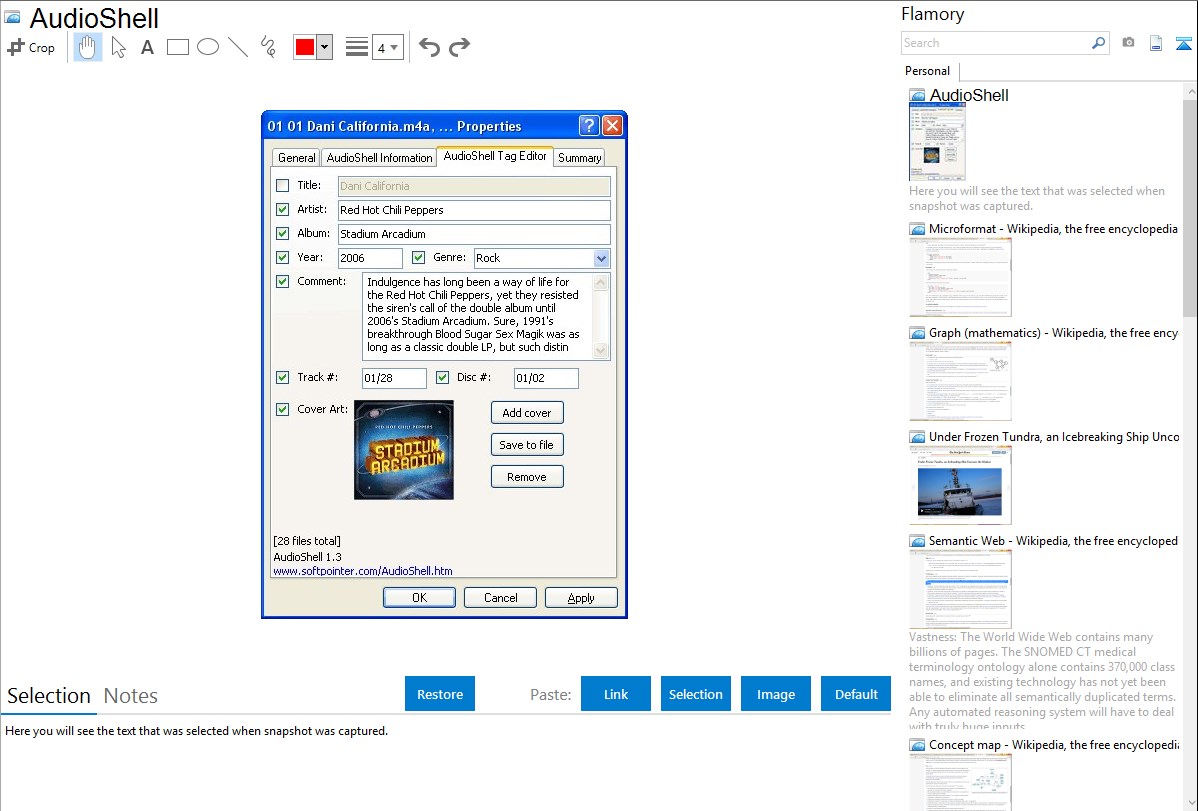This screenshot has height=811, width=1198.
Task: Click the blue upload arrow icon
Action: 1183,43
